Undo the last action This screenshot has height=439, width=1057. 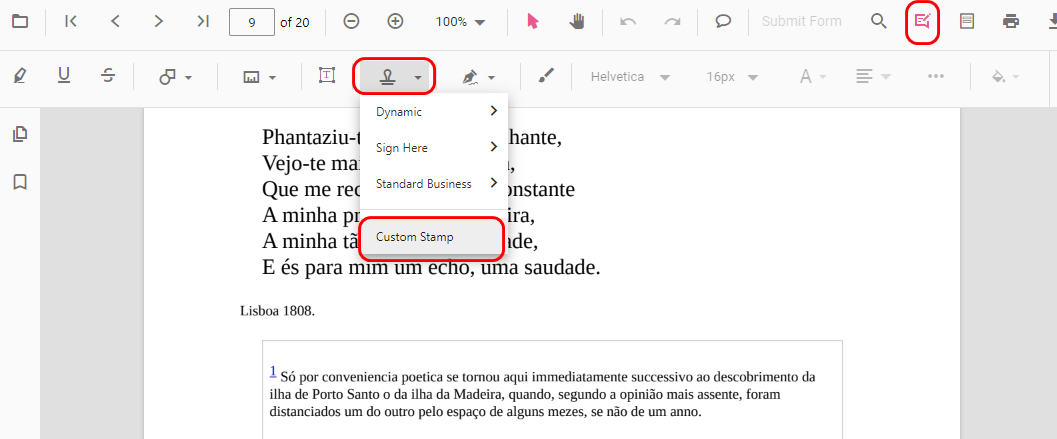(x=628, y=22)
